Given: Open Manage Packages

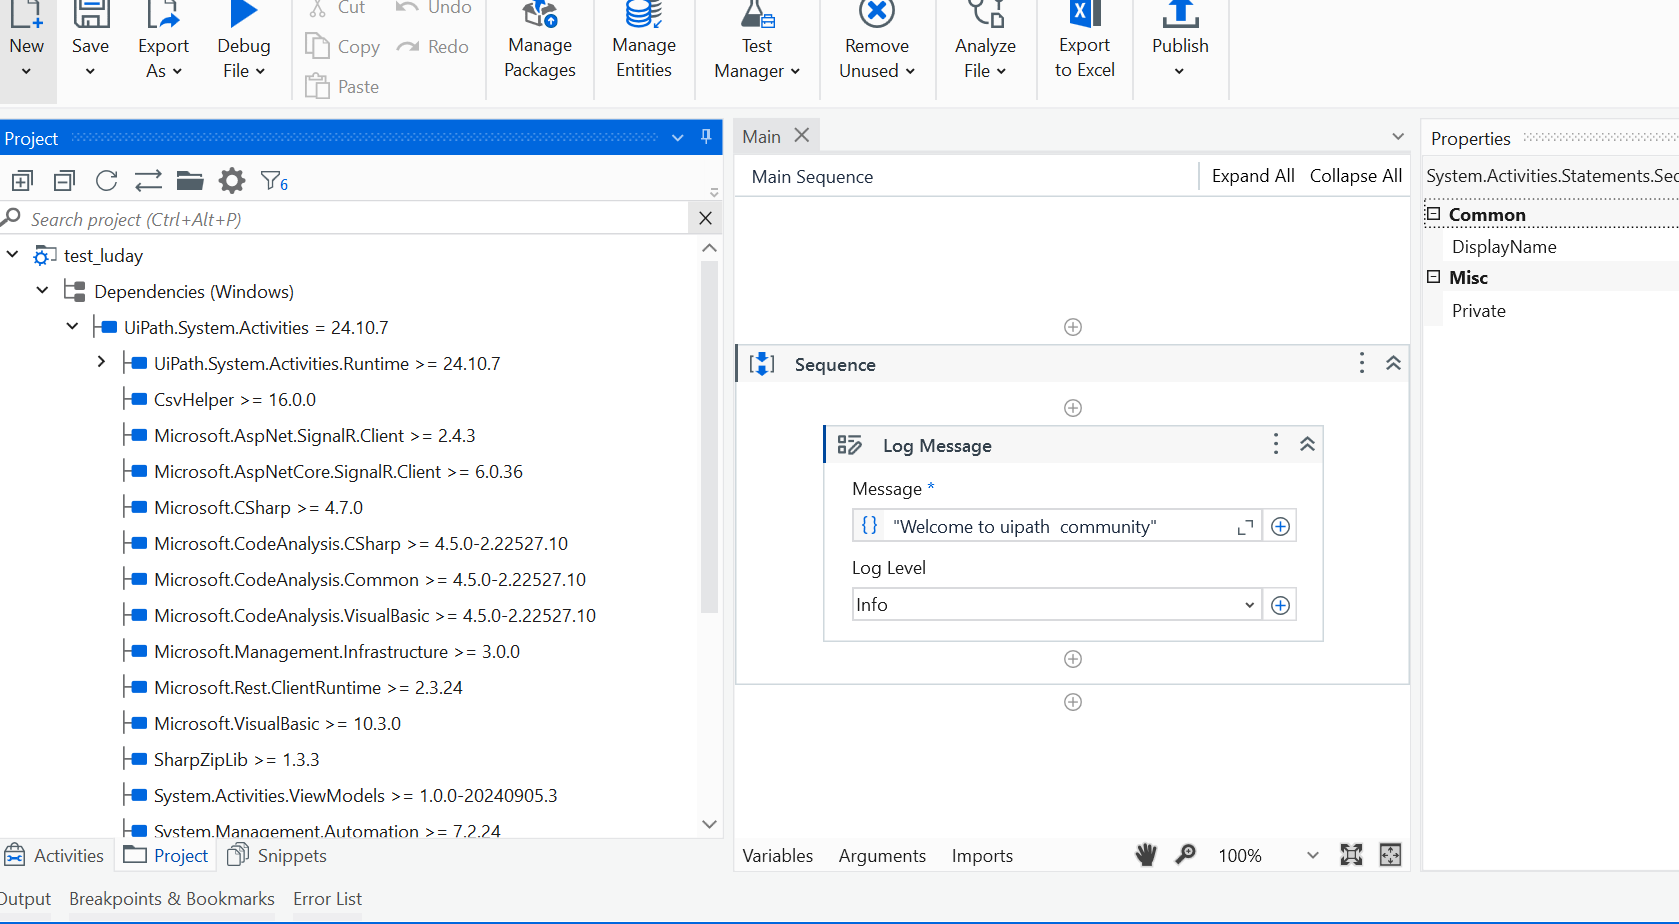Looking at the screenshot, I should coord(539,45).
